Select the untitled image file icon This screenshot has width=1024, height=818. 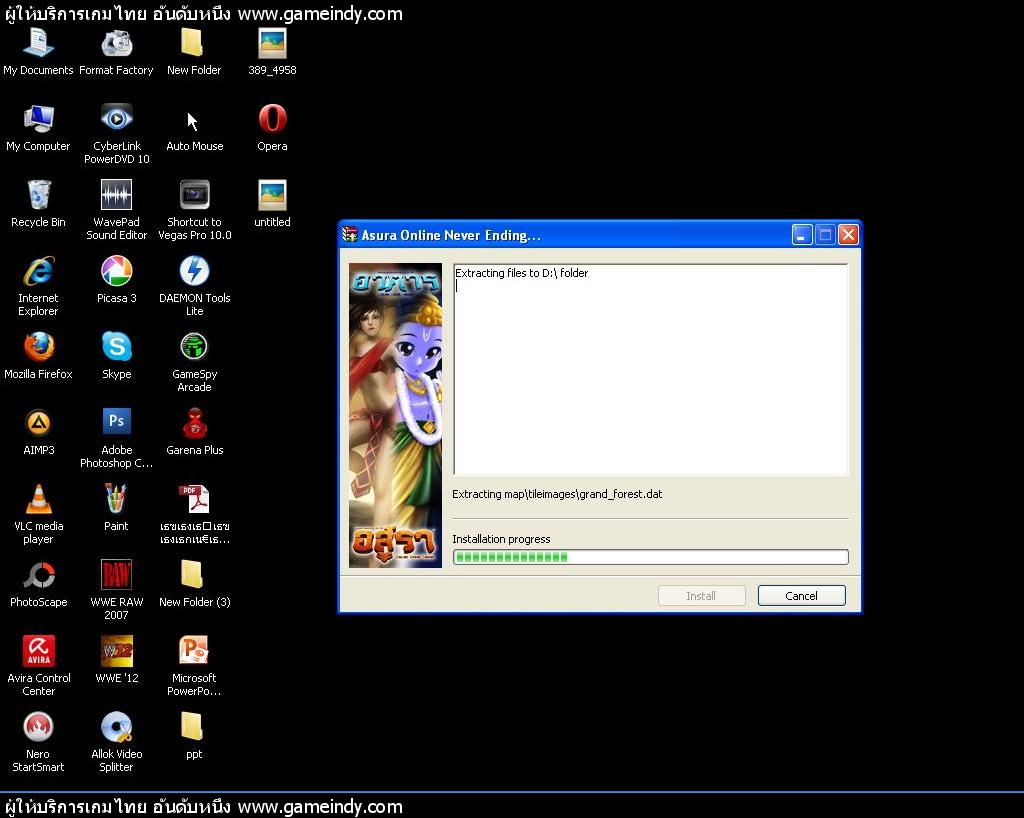pos(272,195)
